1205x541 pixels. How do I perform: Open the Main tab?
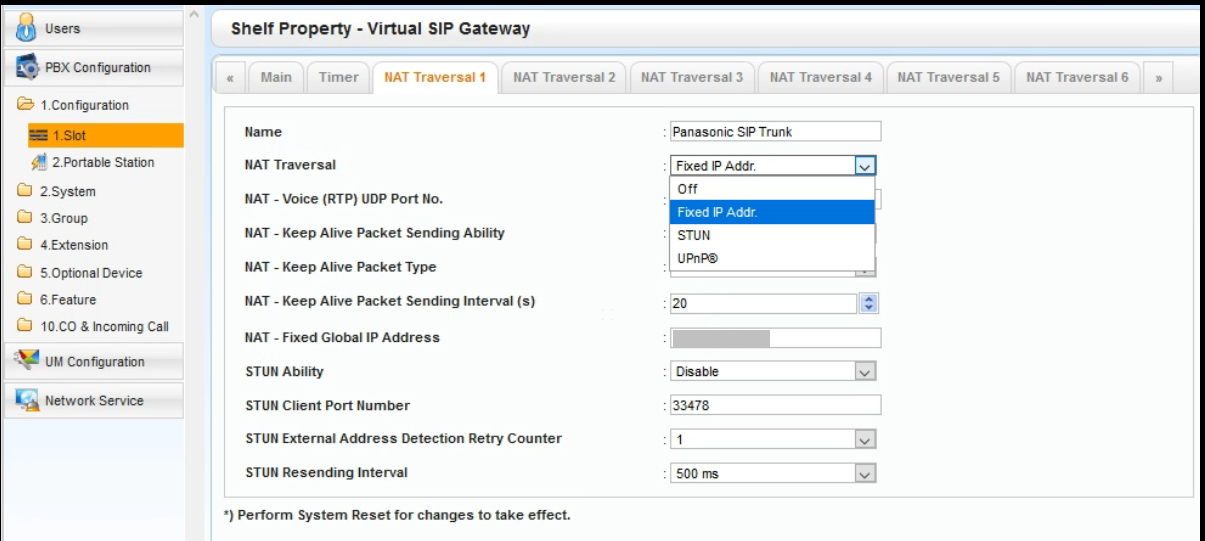(x=276, y=77)
